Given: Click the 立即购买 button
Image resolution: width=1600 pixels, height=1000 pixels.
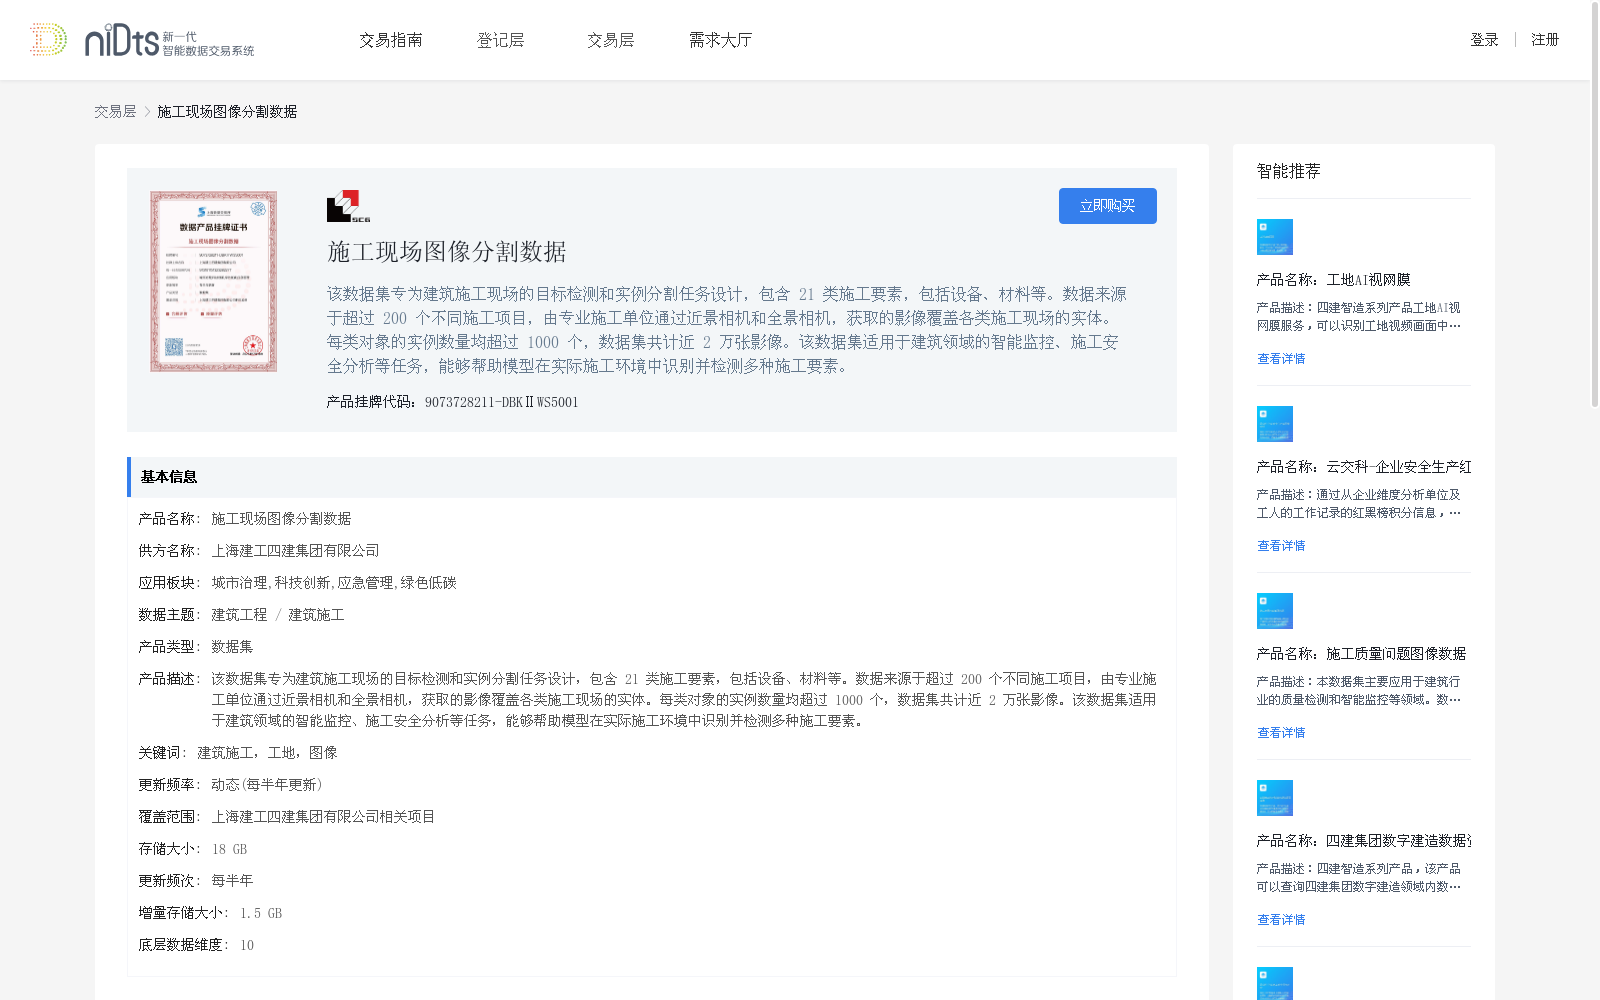Looking at the screenshot, I should click(x=1108, y=206).
